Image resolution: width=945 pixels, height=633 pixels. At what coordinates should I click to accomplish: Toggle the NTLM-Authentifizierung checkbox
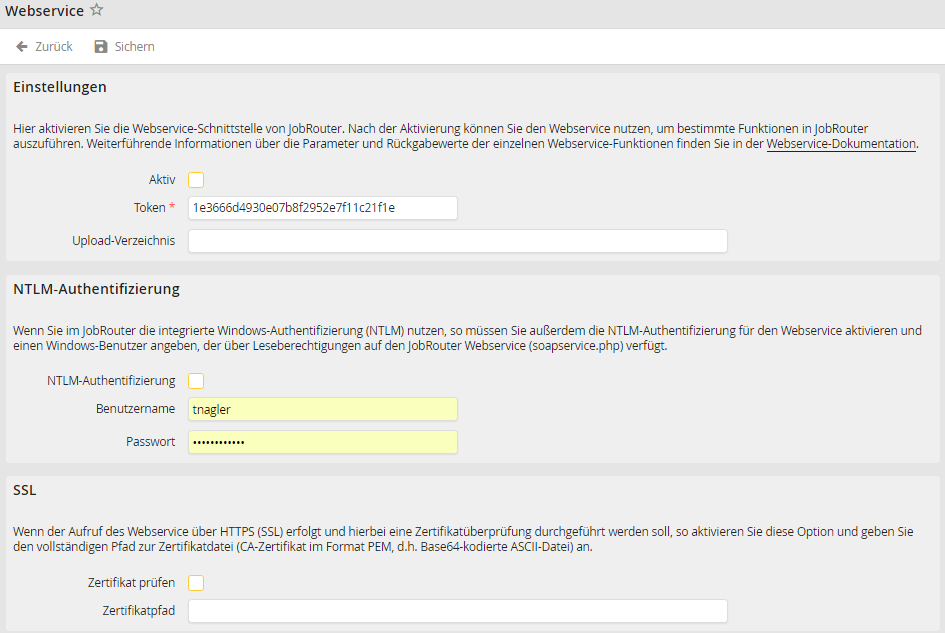click(x=196, y=381)
